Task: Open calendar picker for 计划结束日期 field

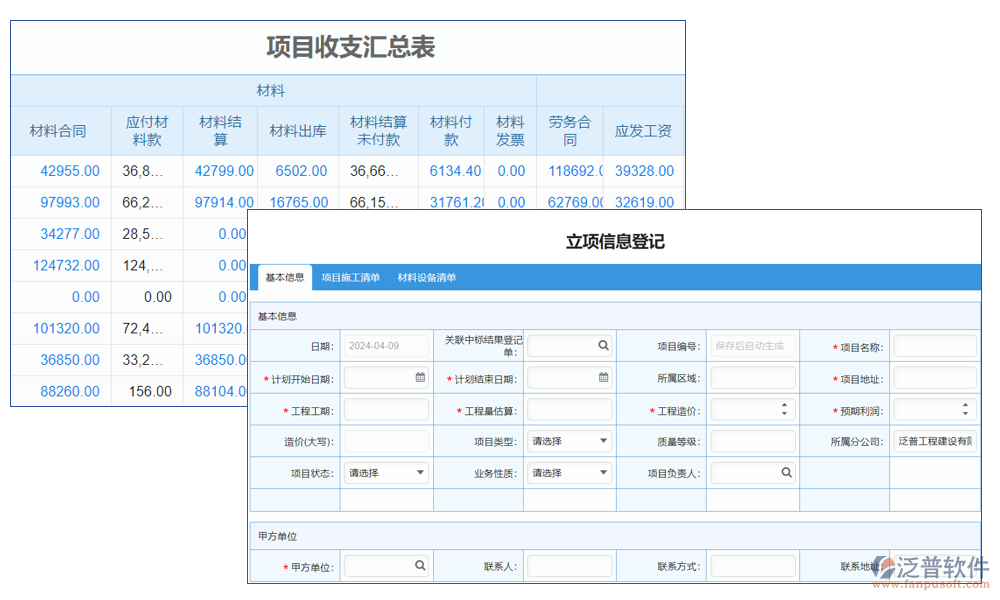Action: pos(601,376)
